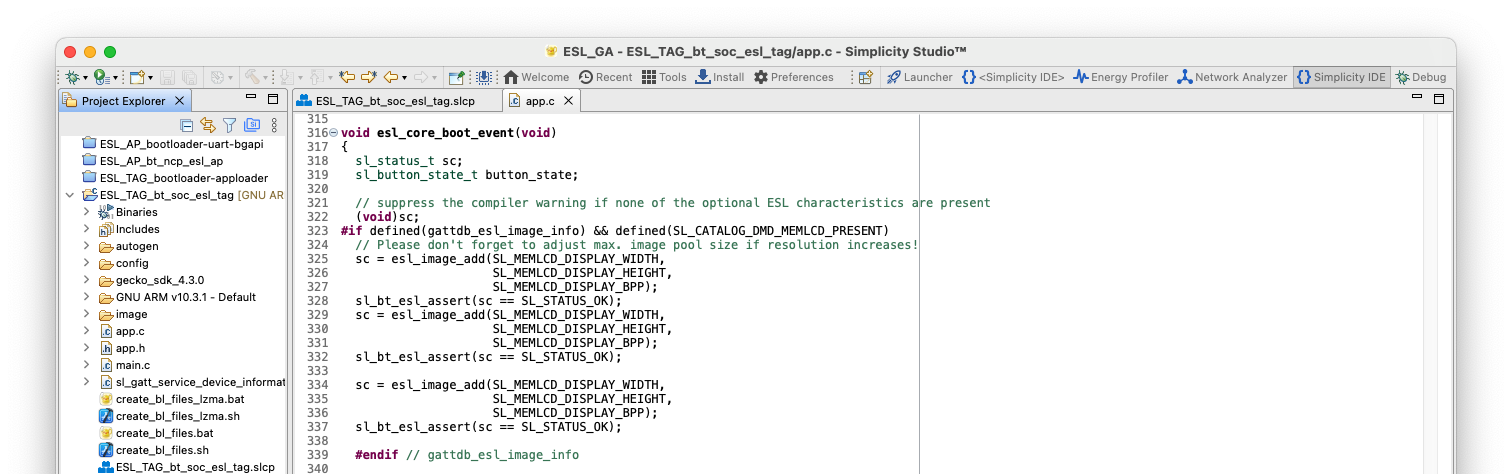This screenshot has height=474, width=1512.
Task: Fold the esl_core_boot_event function at line 316
Action: pos(333,133)
